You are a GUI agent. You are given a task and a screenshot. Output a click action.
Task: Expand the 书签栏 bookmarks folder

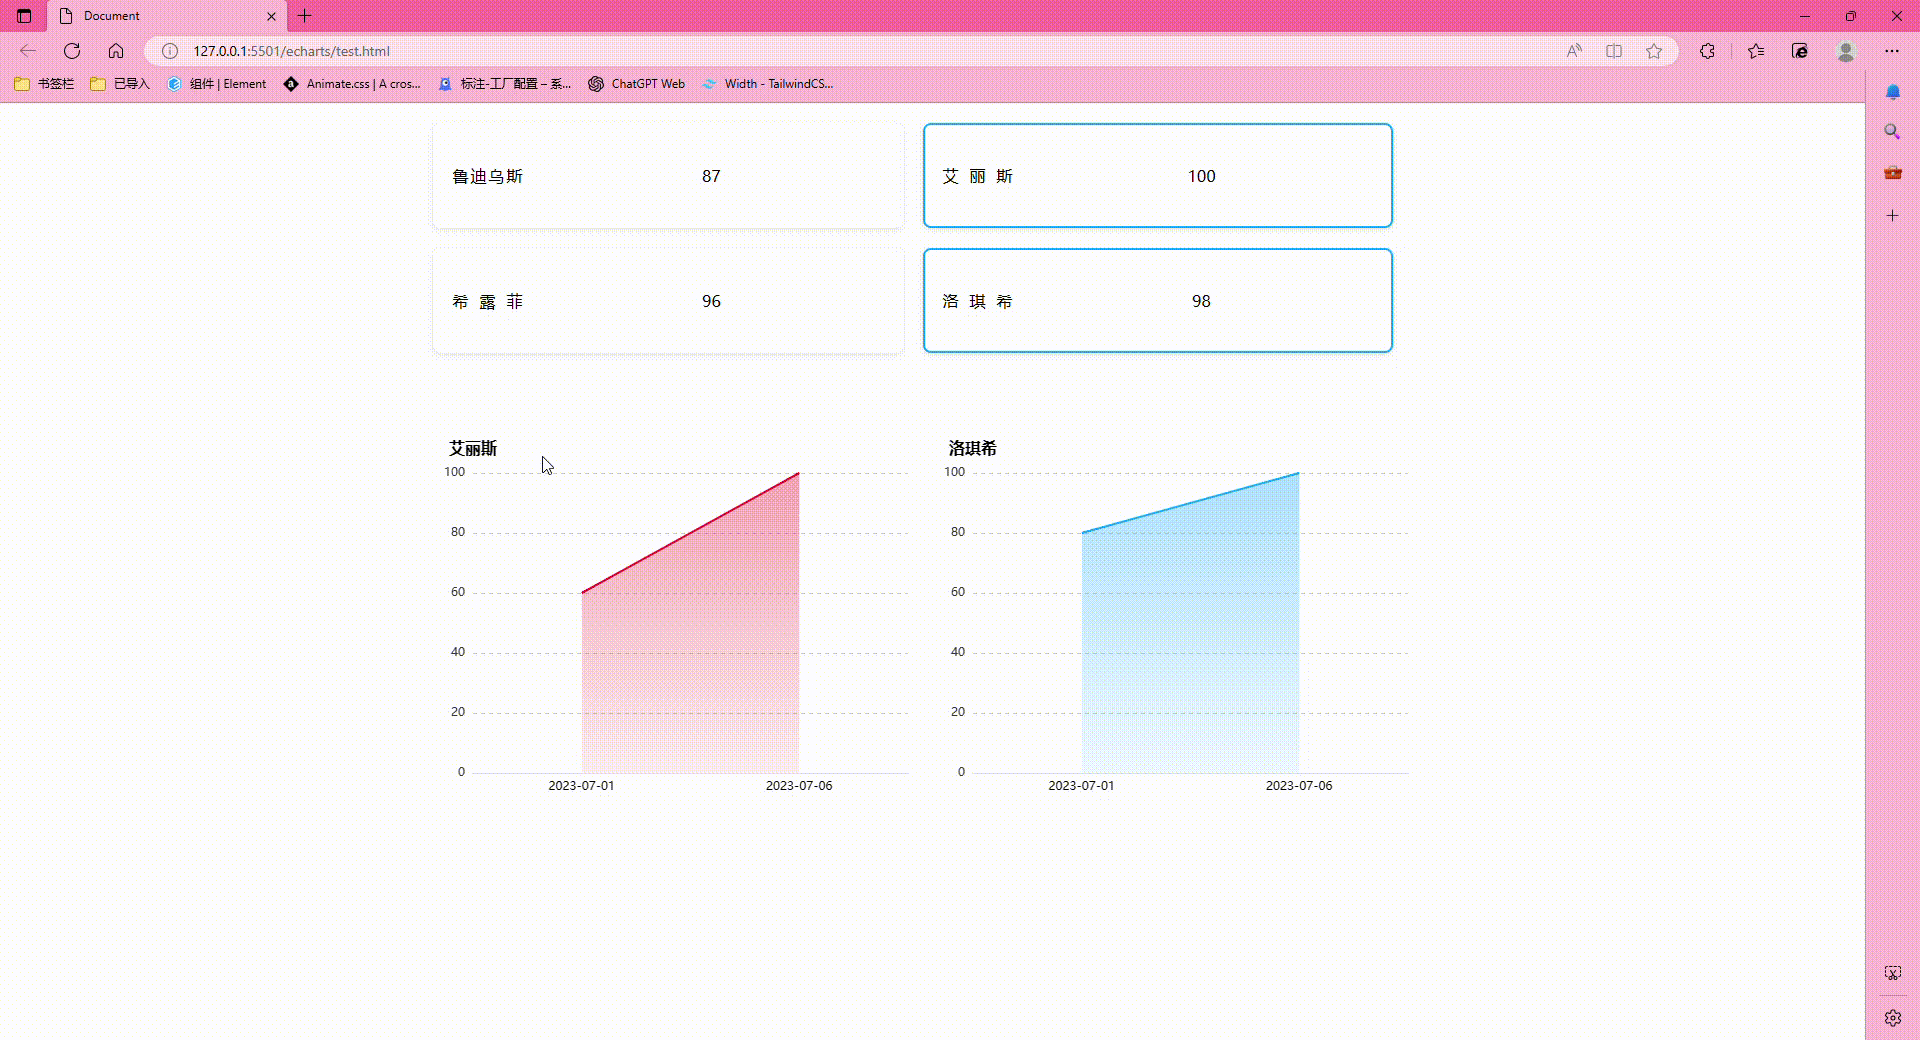[45, 84]
